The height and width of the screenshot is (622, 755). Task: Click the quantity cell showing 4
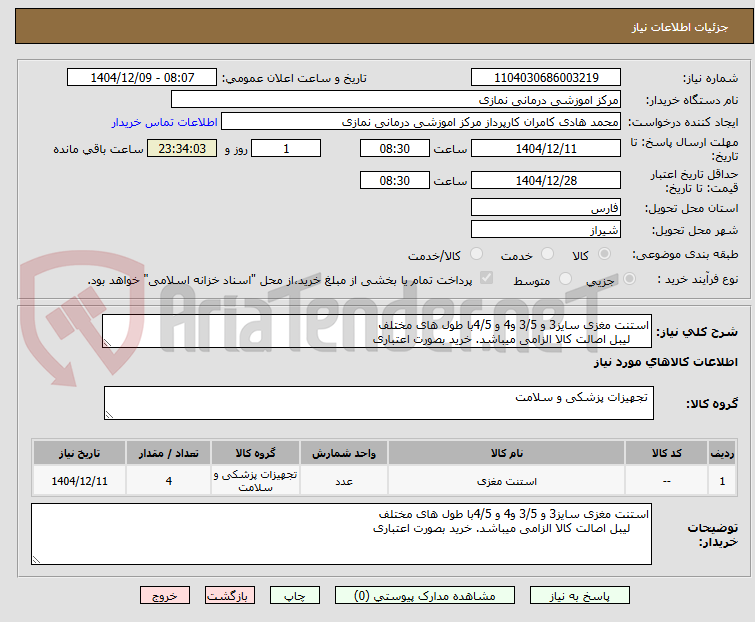click(169, 480)
